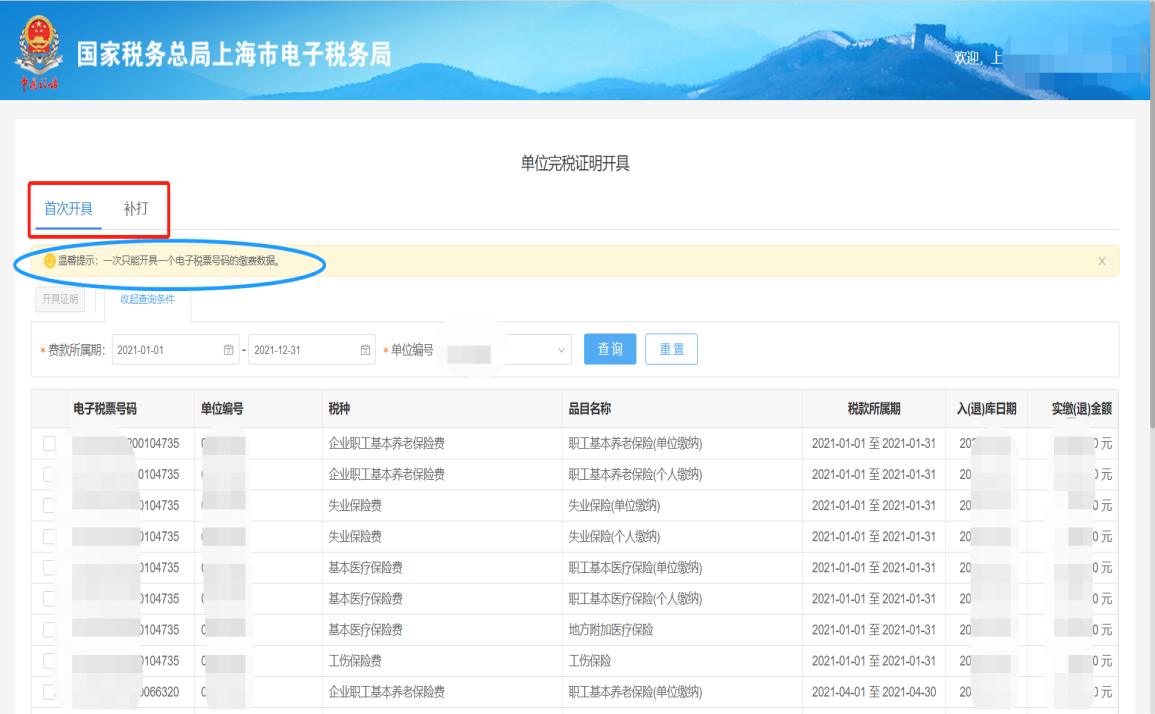The width and height of the screenshot is (1155, 714).
Task: Click the 电子税票号码 column header
Action: 105,409
